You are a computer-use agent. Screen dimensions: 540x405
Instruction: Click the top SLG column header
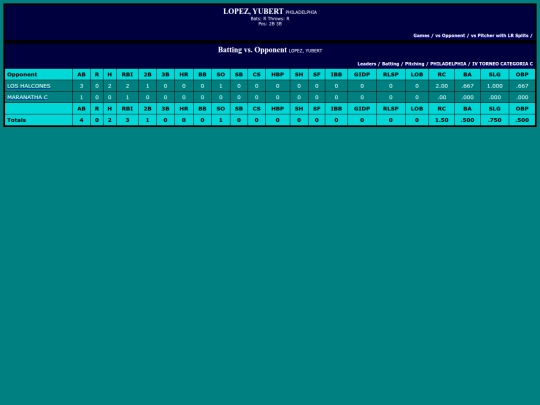[x=494, y=74]
